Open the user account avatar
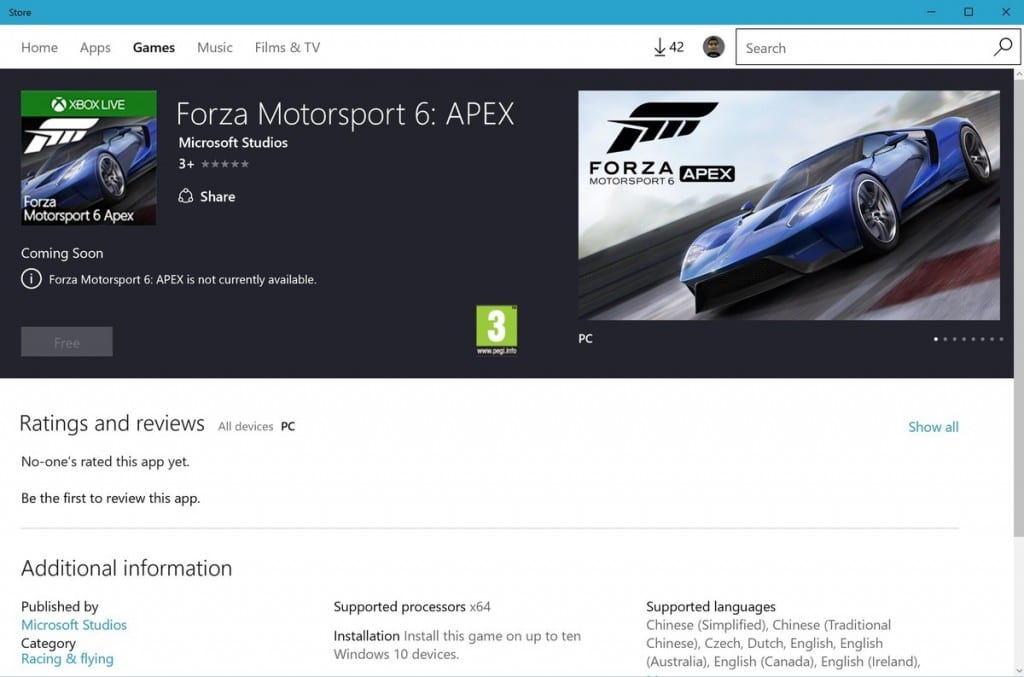The height and width of the screenshot is (677, 1024). 713,47
